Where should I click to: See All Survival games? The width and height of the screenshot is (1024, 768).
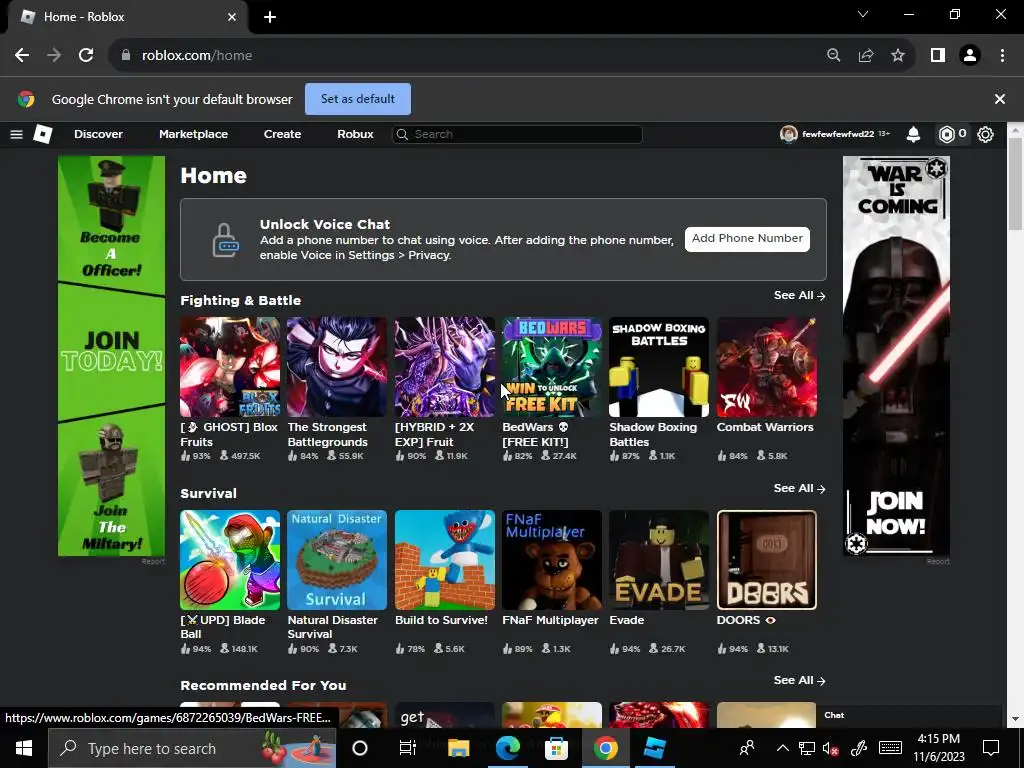point(799,488)
